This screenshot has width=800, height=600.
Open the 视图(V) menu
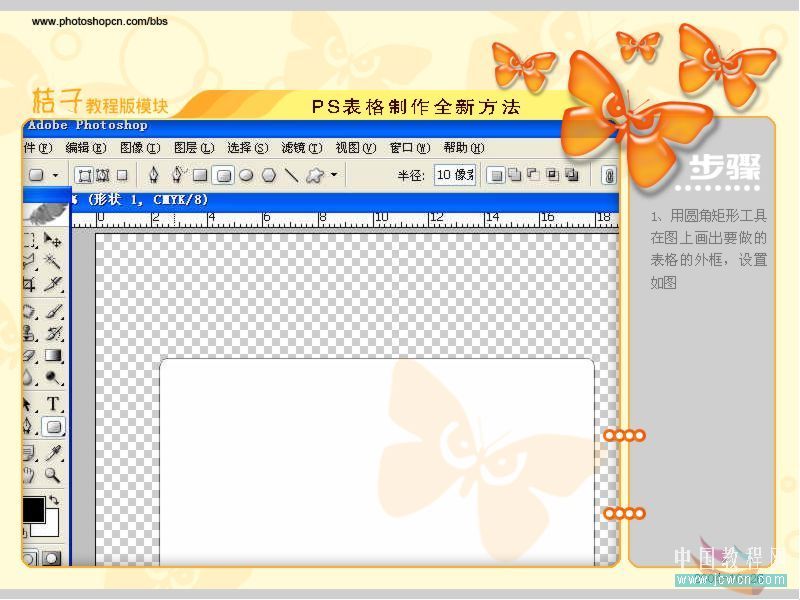click(x=356, y=148)
